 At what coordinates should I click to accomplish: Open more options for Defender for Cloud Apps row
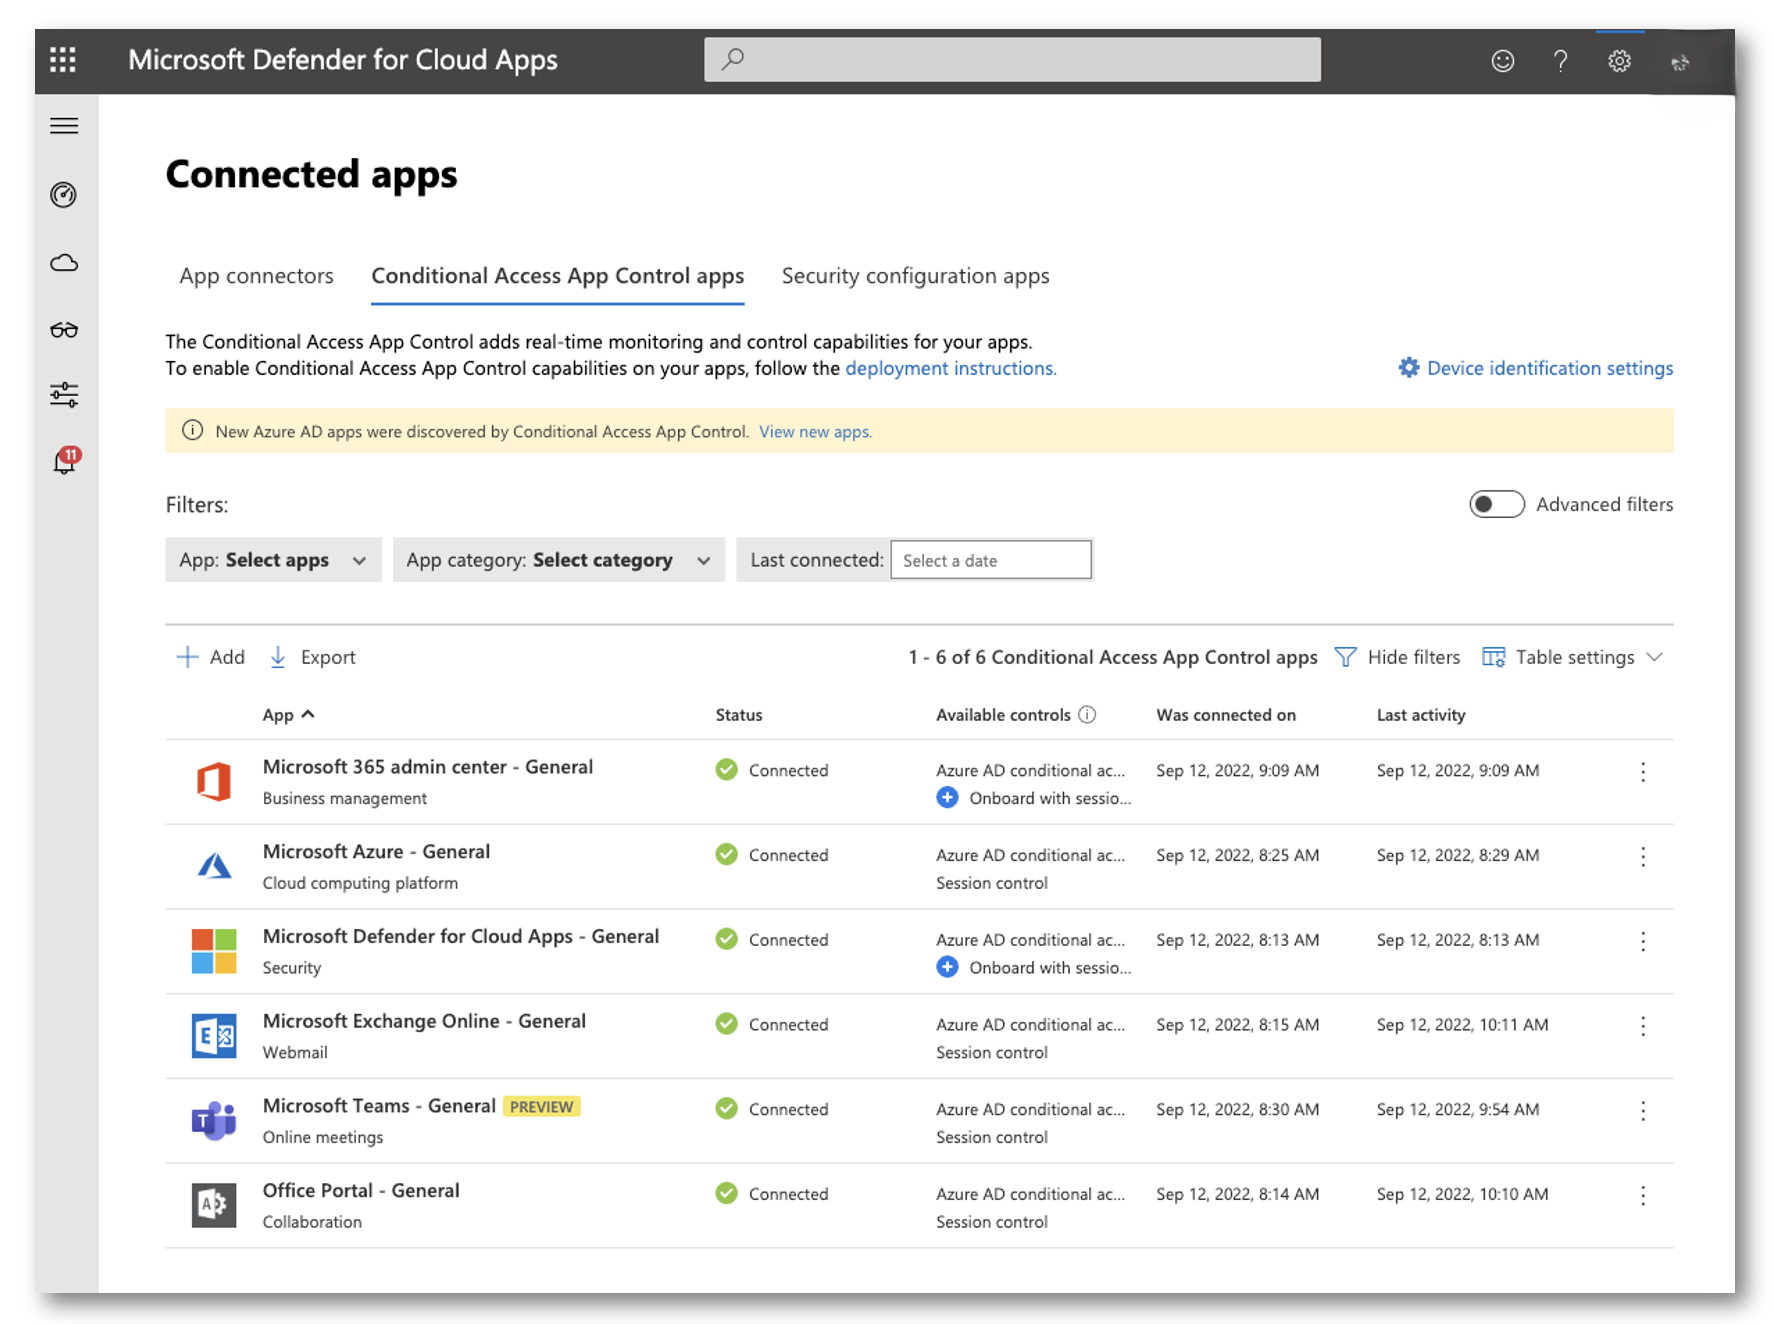pos(1643,941)
